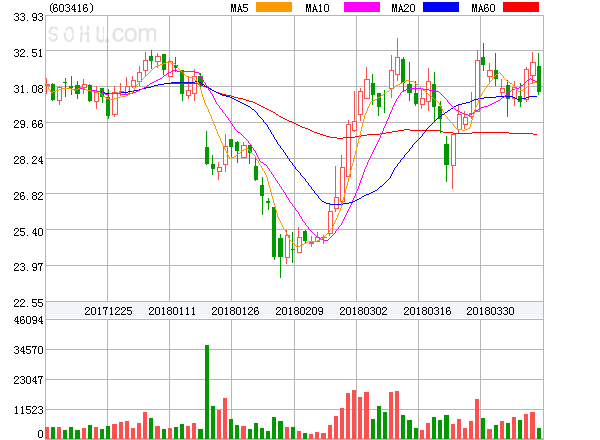Click the MA60 legend label

483,8
